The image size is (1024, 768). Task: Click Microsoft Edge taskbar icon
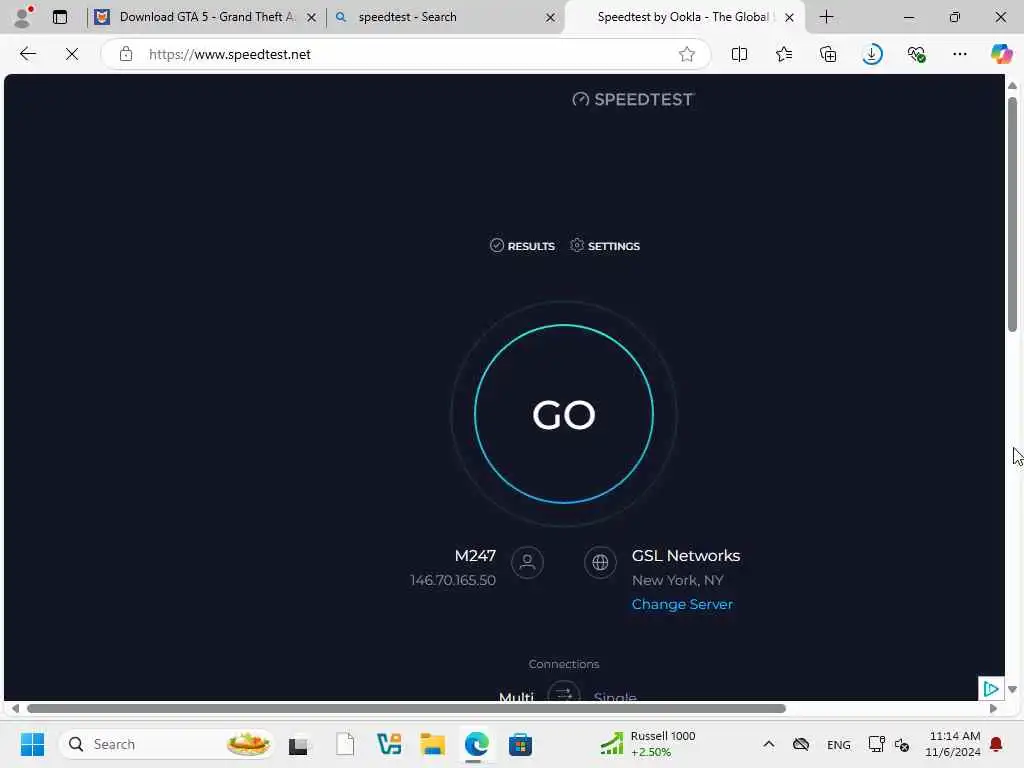tap(476, 744)
